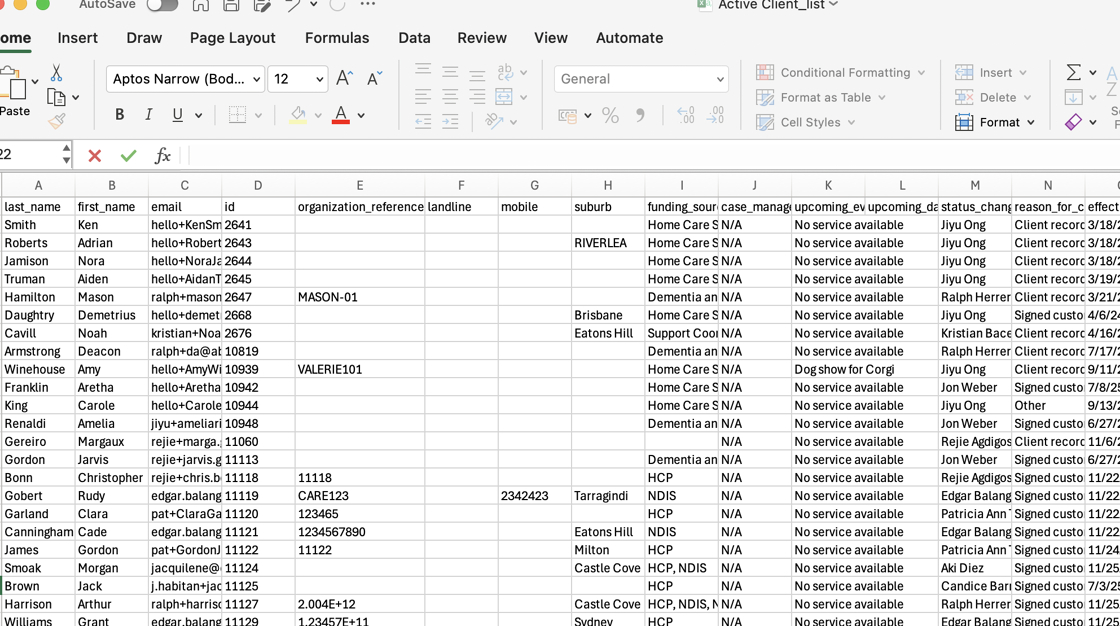Select column E header
This screenshot has width=1120, height=626.
tap(359, 185)
